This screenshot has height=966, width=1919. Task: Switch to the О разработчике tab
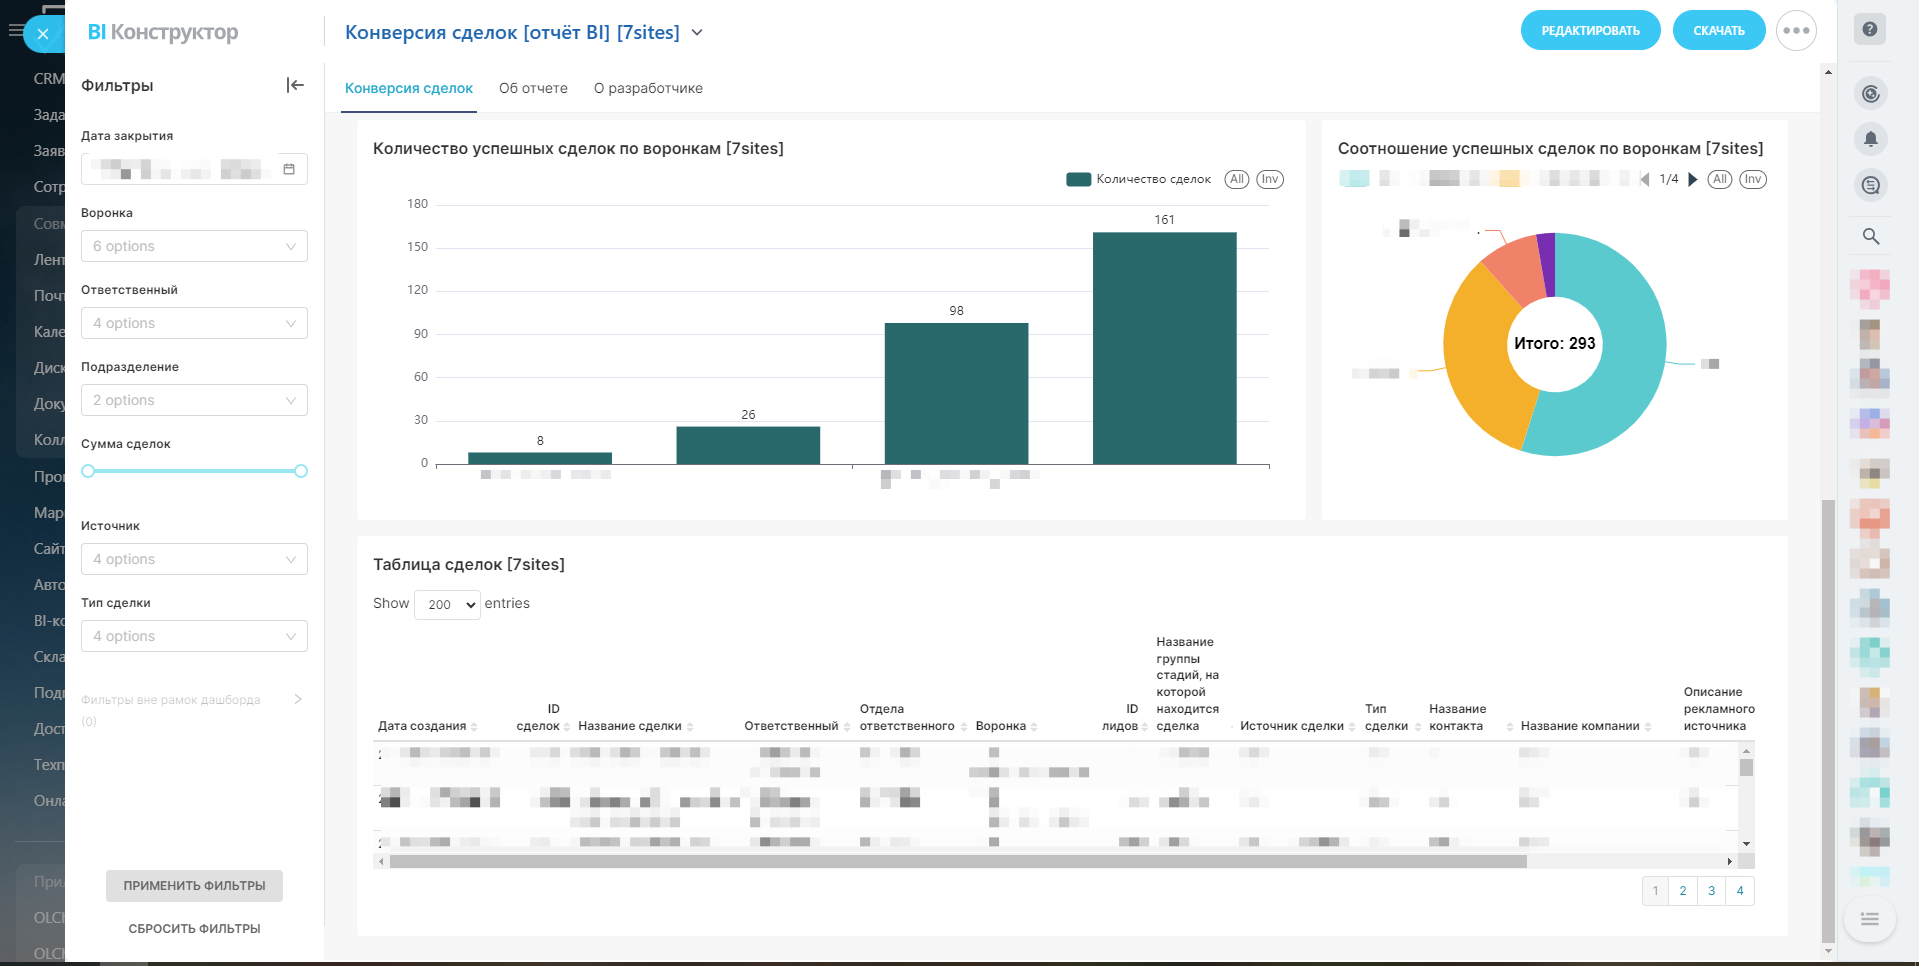click(648, 88)
